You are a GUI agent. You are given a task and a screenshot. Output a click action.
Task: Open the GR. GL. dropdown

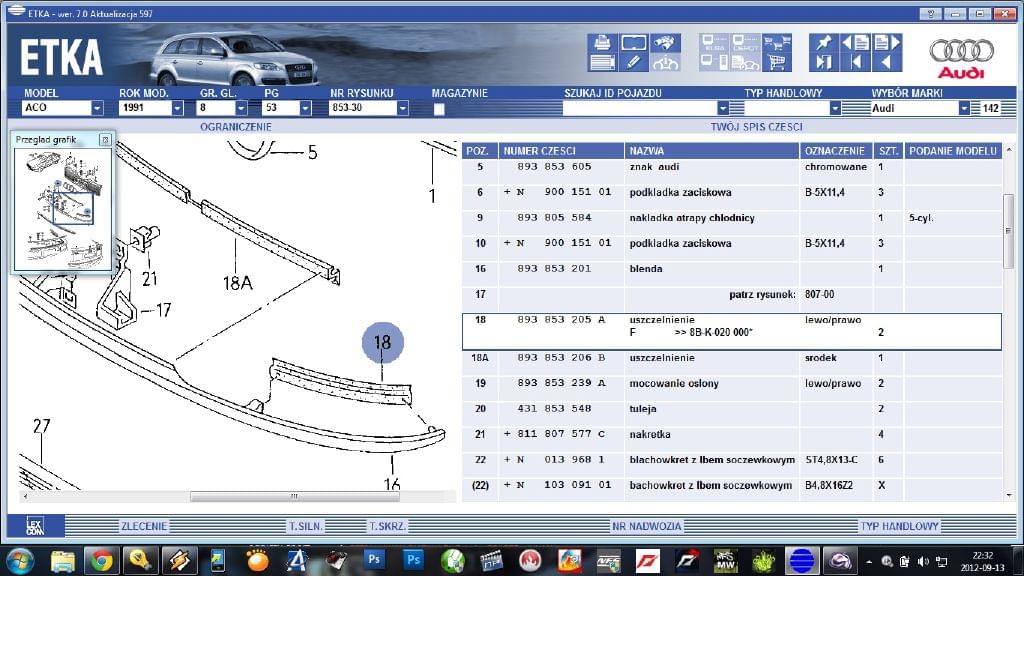pyautogui.click(x=241, y=108)
